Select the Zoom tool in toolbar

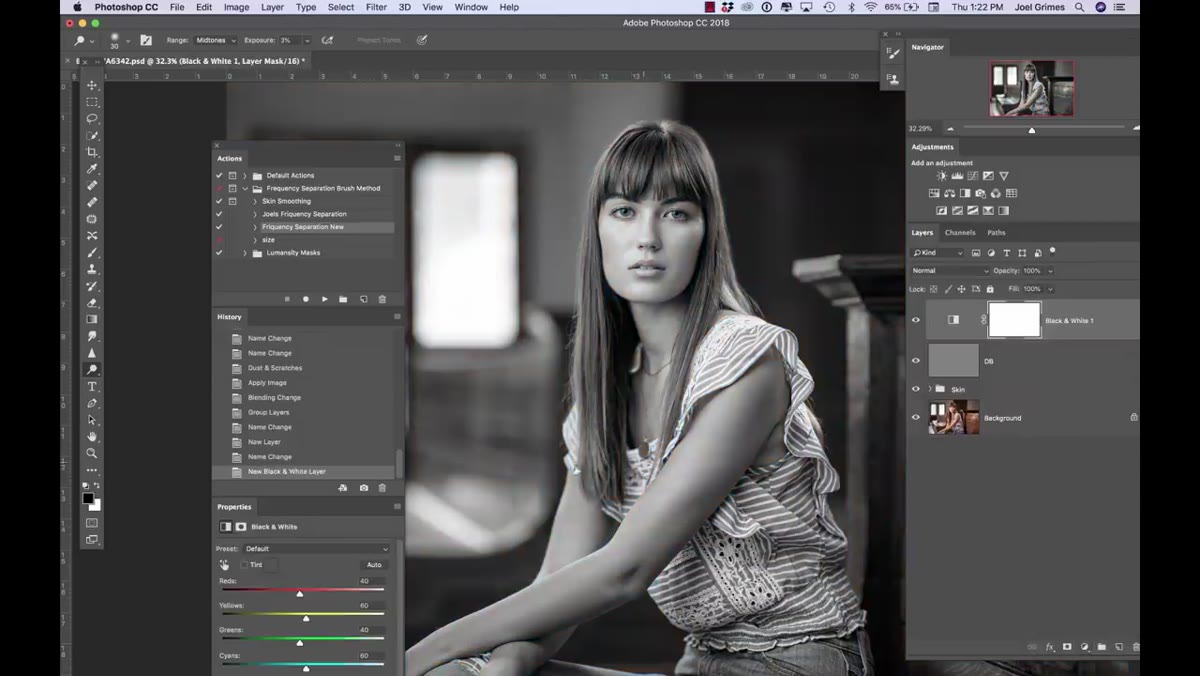92,453
